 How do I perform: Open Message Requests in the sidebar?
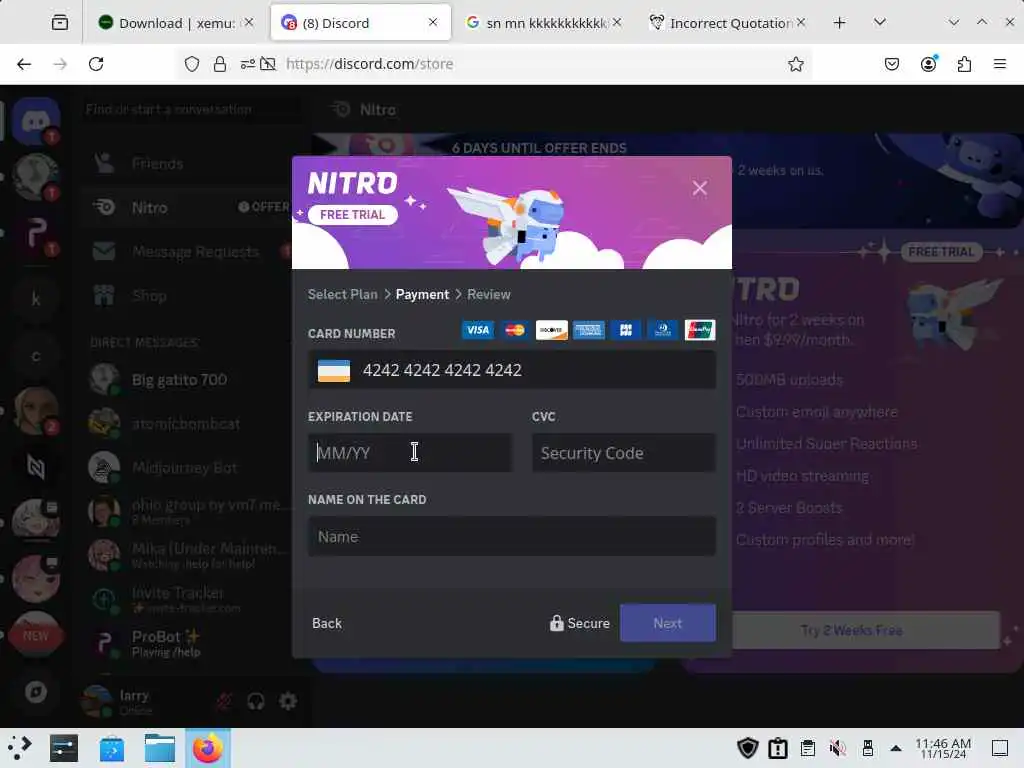pos(189,251)
